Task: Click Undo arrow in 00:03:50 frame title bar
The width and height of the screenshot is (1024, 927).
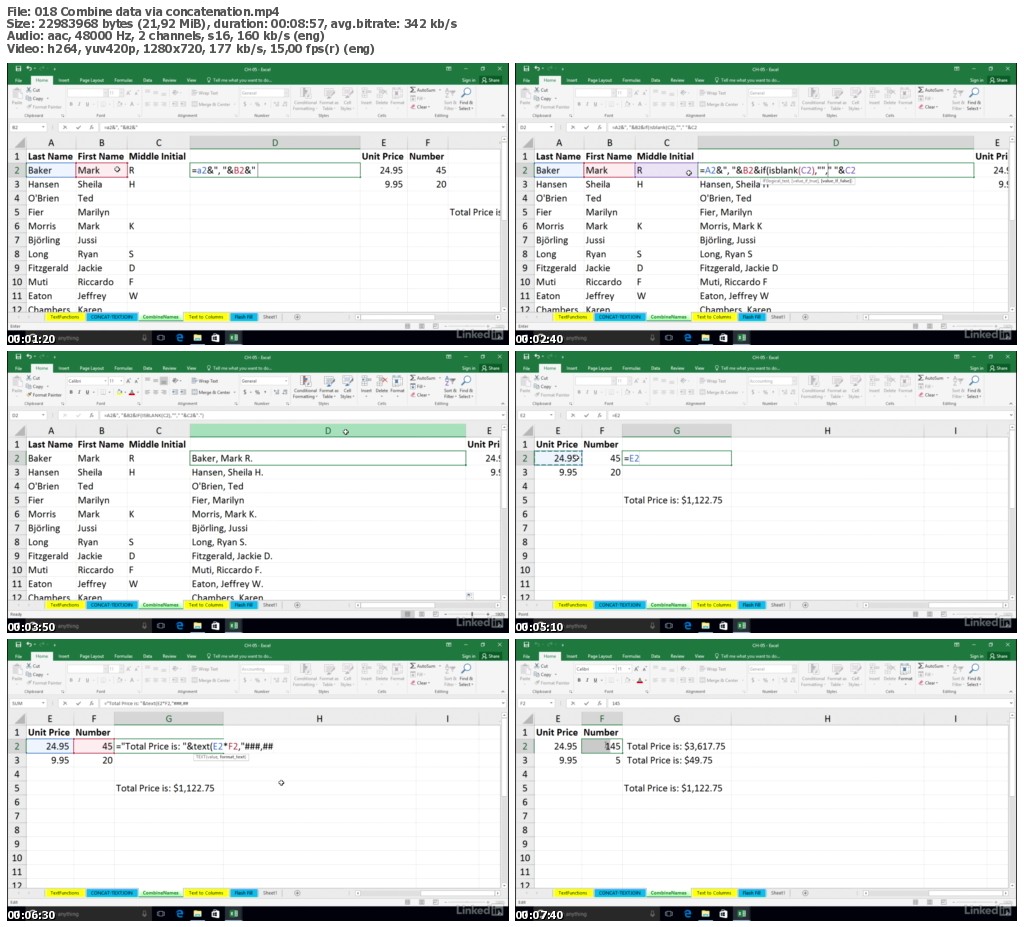Action: pyautogui.click(x=29, y=356)
